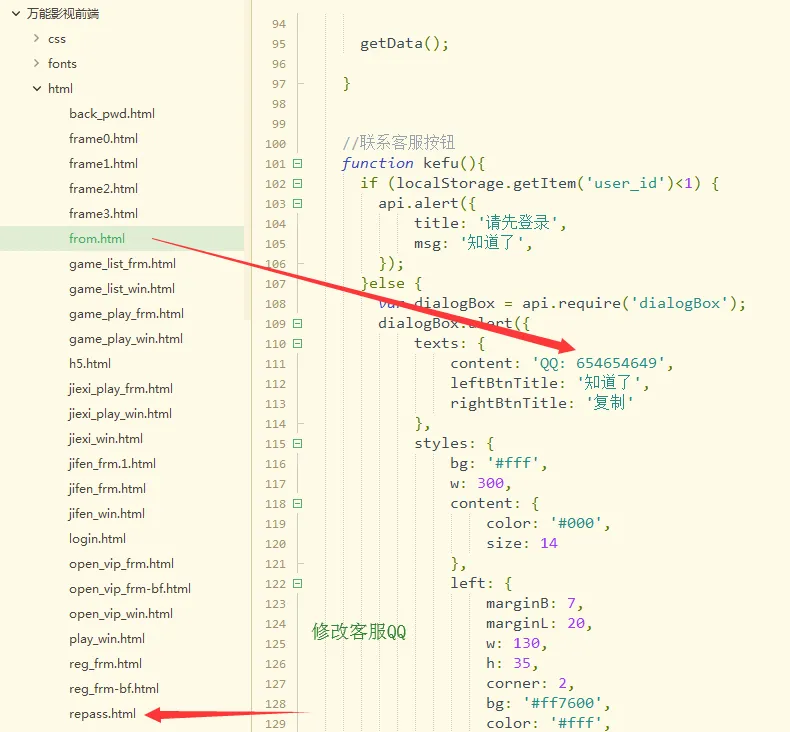The image size is (790, 732).
Task: Open from.html in the file tree
Action: 97,239
